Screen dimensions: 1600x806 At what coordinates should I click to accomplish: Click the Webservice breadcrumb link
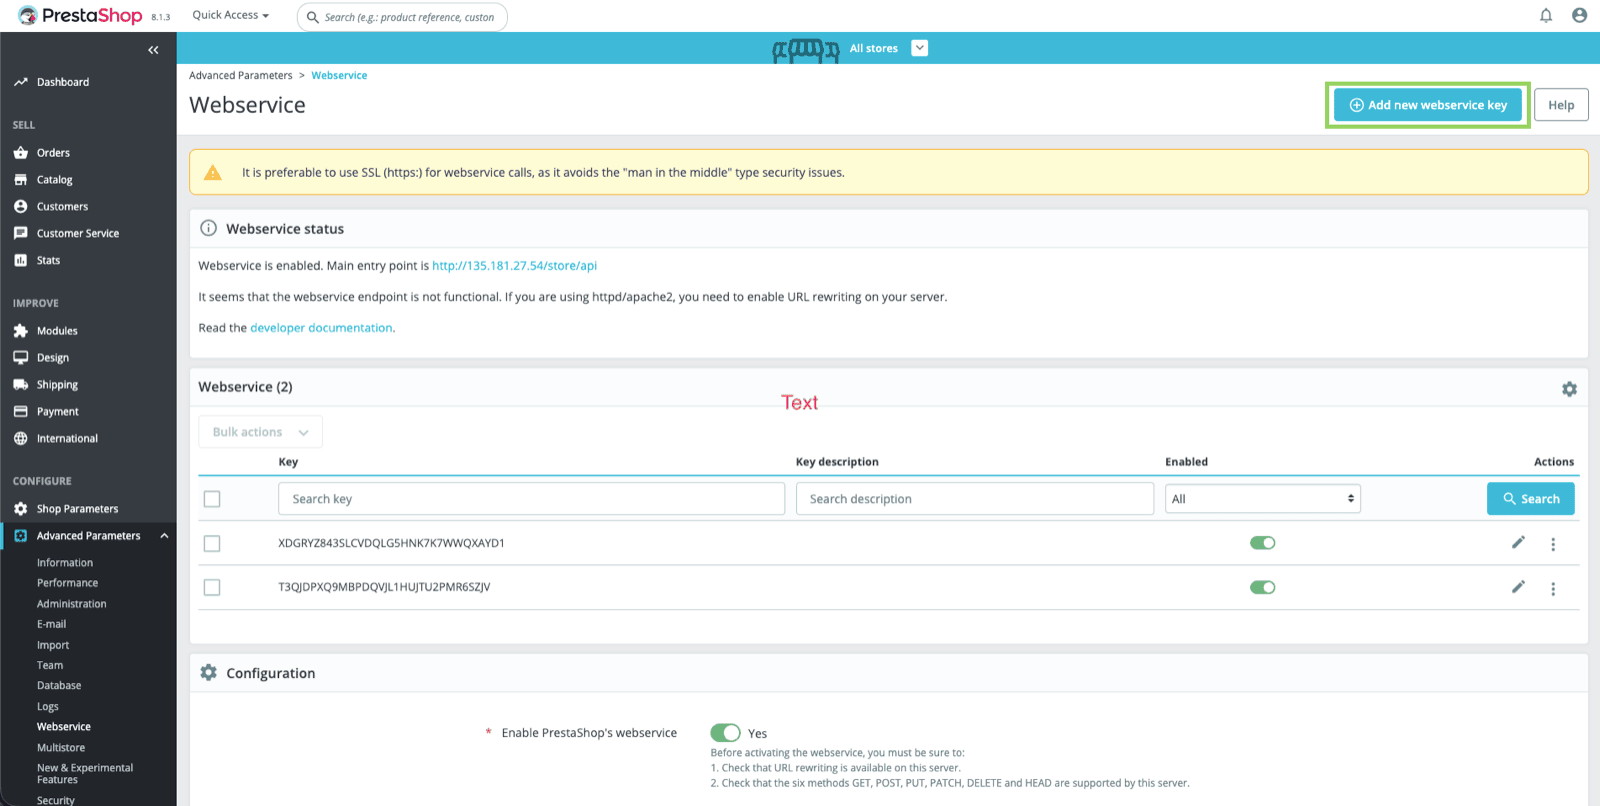pyautogui.click(x=339, y=76)
